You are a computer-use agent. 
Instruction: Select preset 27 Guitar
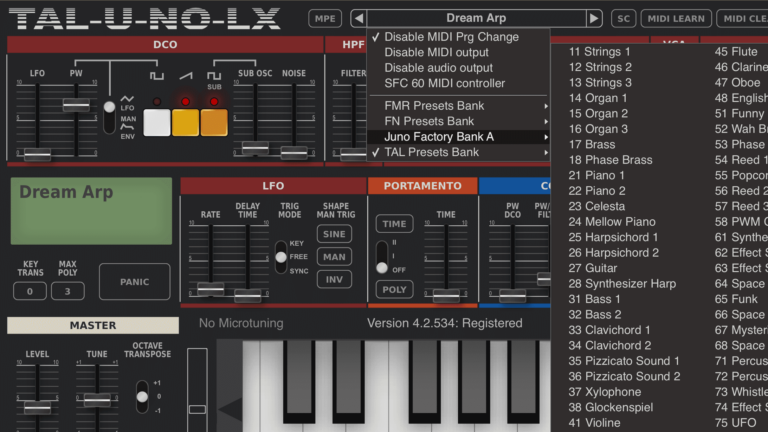(593, 268)
